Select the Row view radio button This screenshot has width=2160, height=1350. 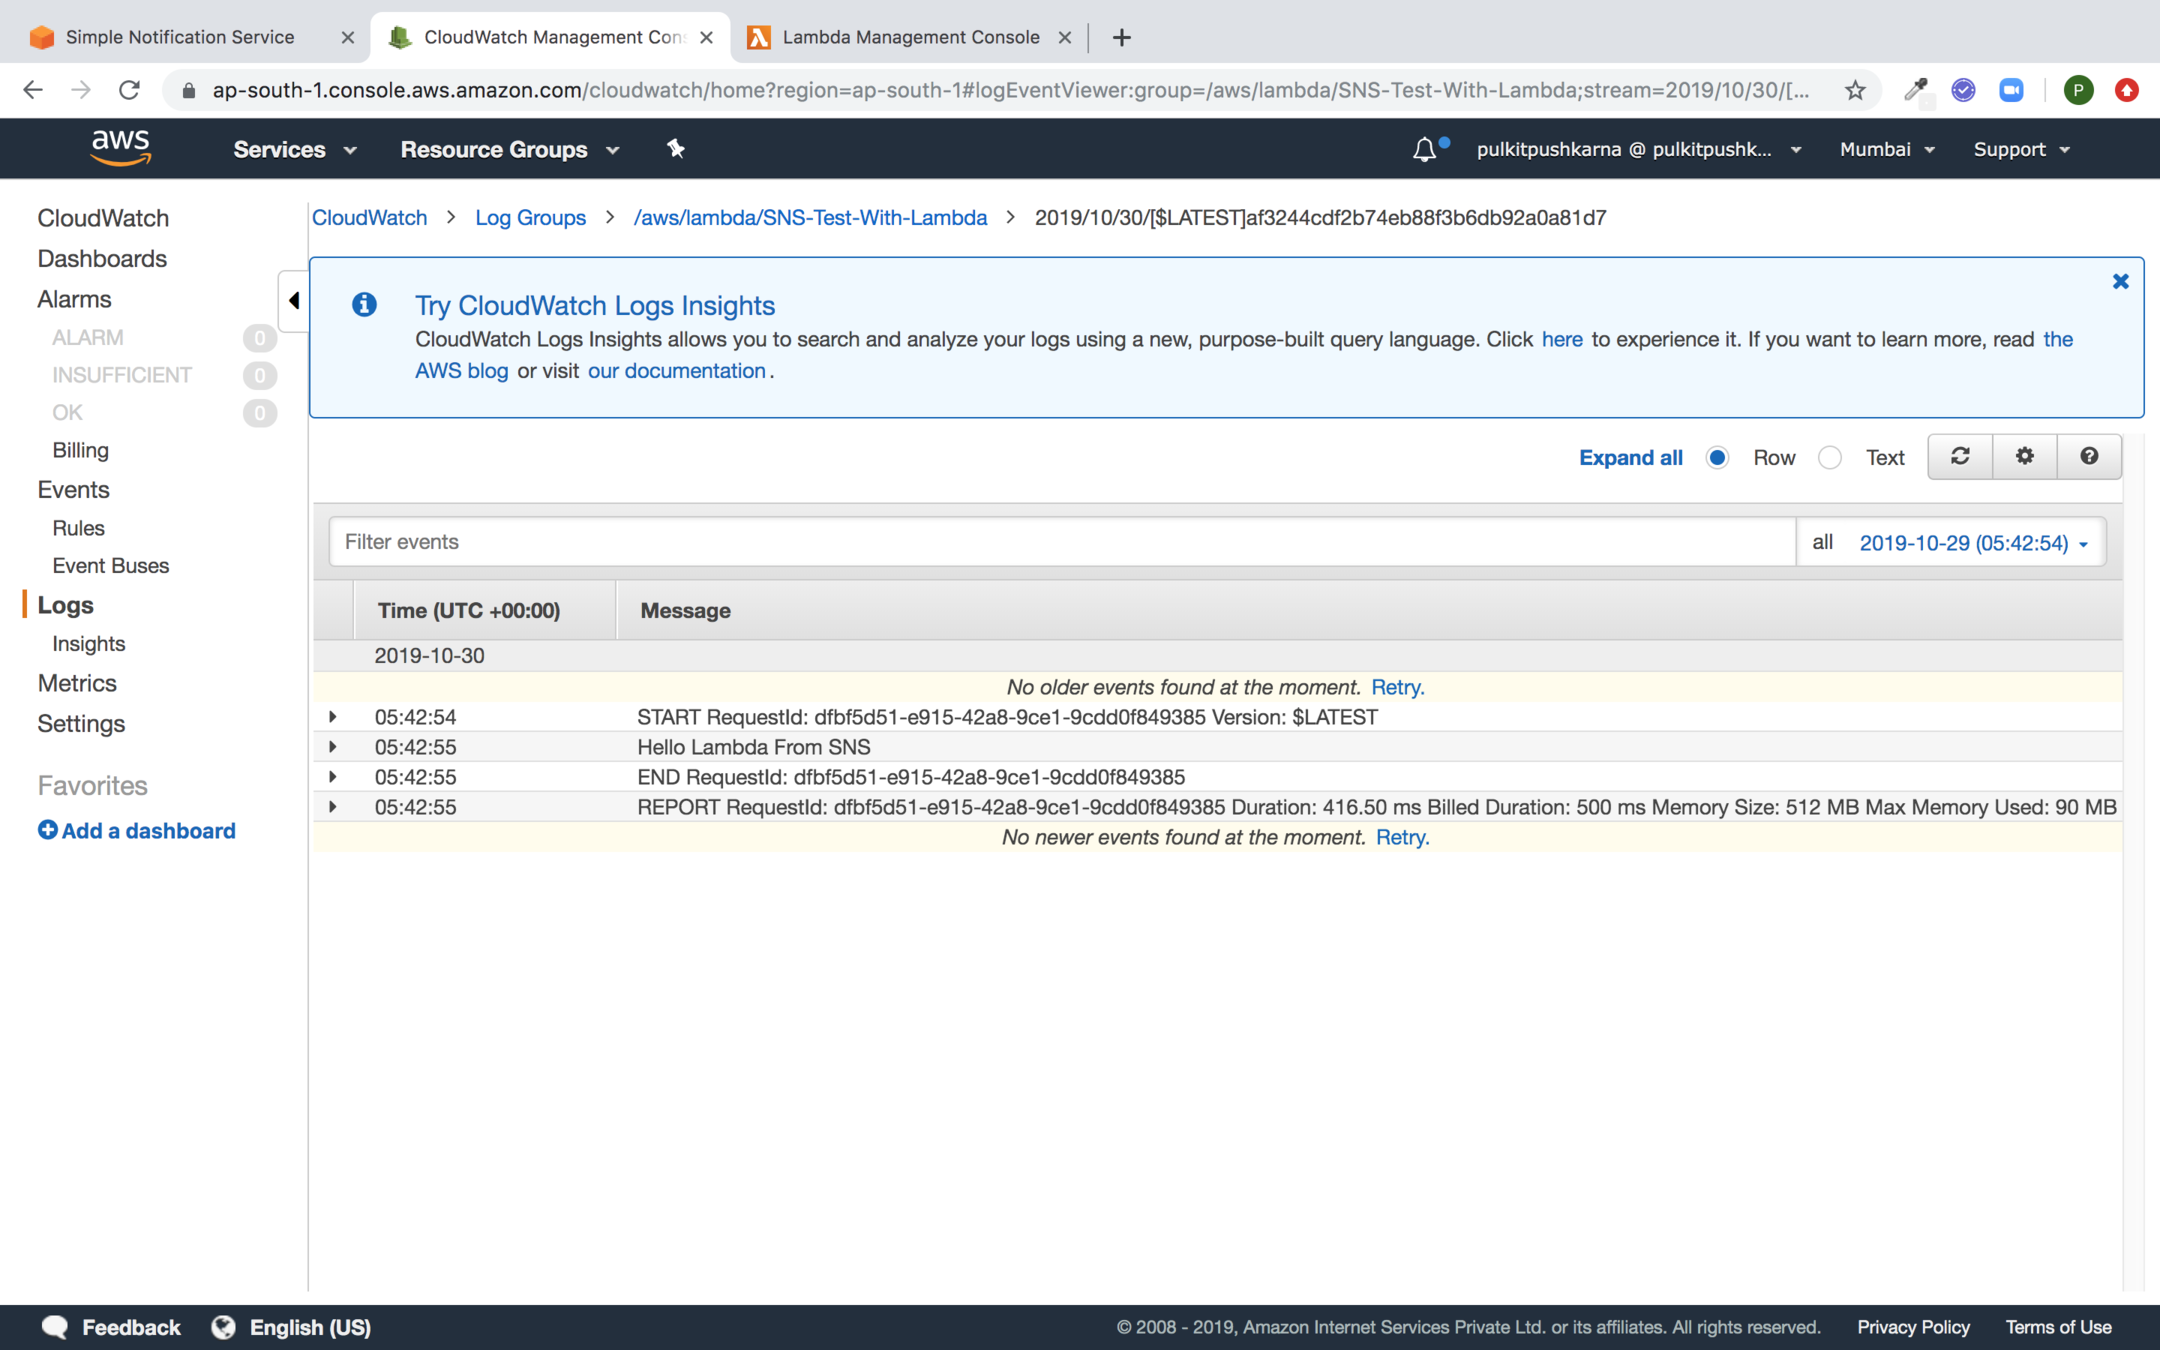click(x=1718, y=458)
